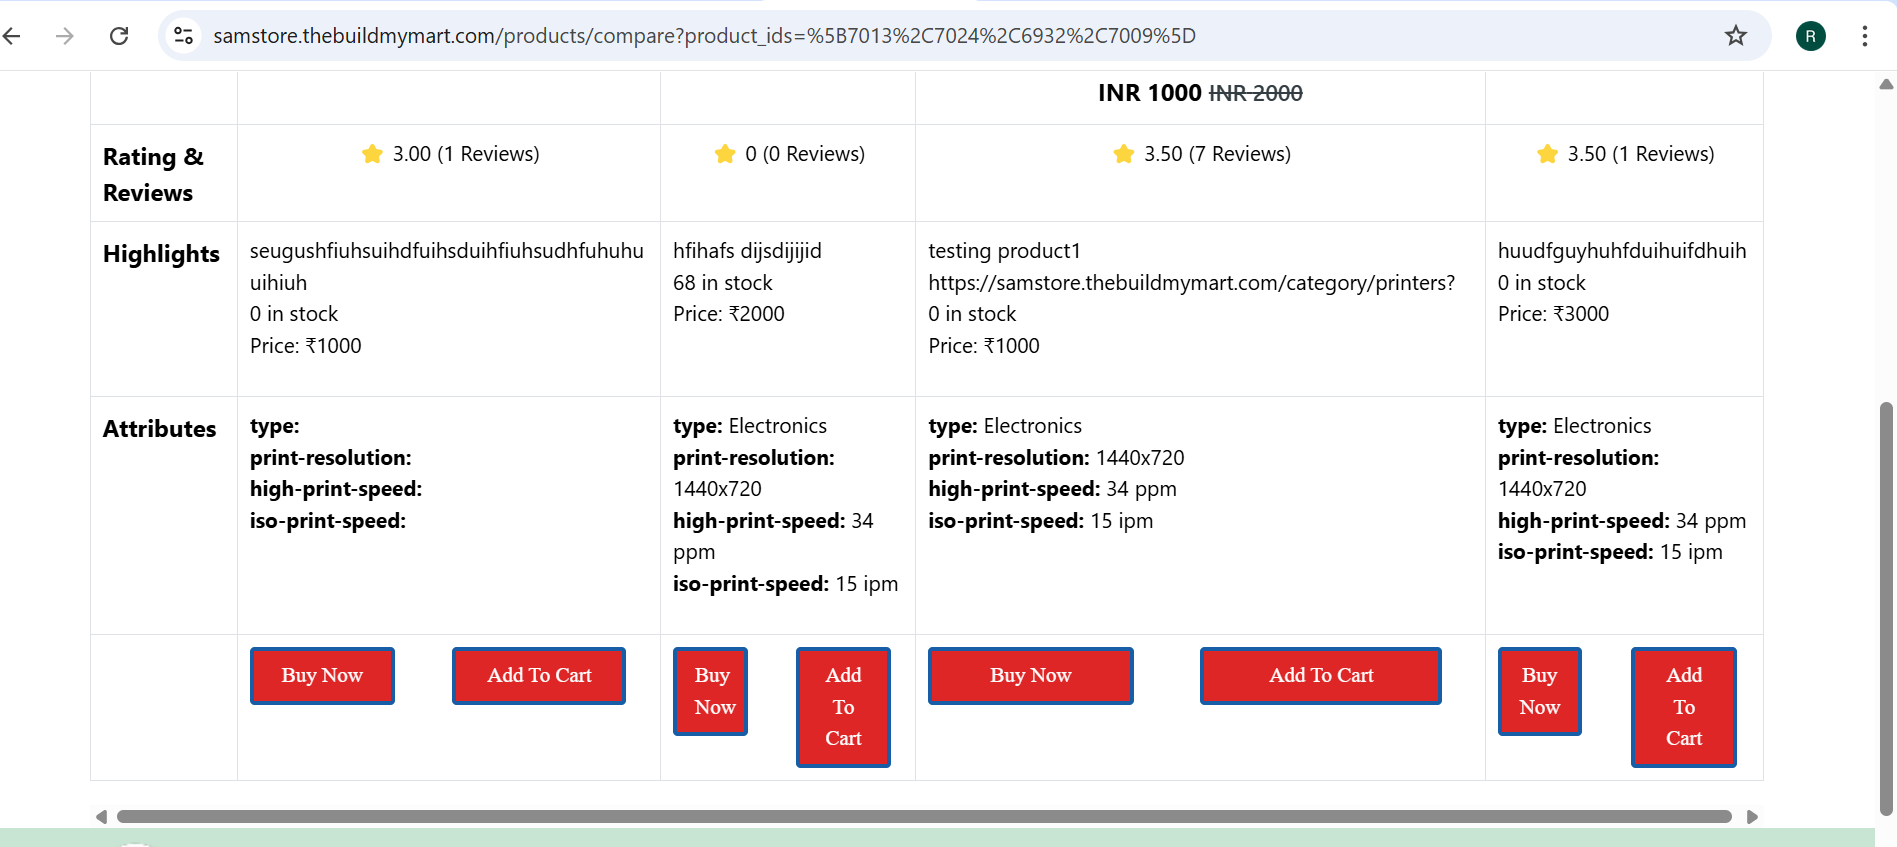The image size is (1897, 847).
Task: Add To Cart for first product column
Action: 539,676
